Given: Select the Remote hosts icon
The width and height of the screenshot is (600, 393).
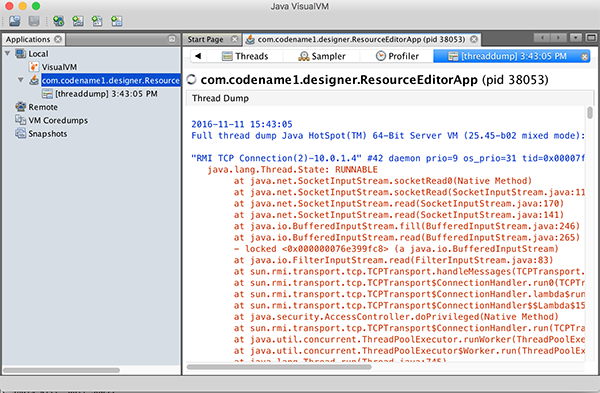Looking at the screenshot, I should [20, 107].
